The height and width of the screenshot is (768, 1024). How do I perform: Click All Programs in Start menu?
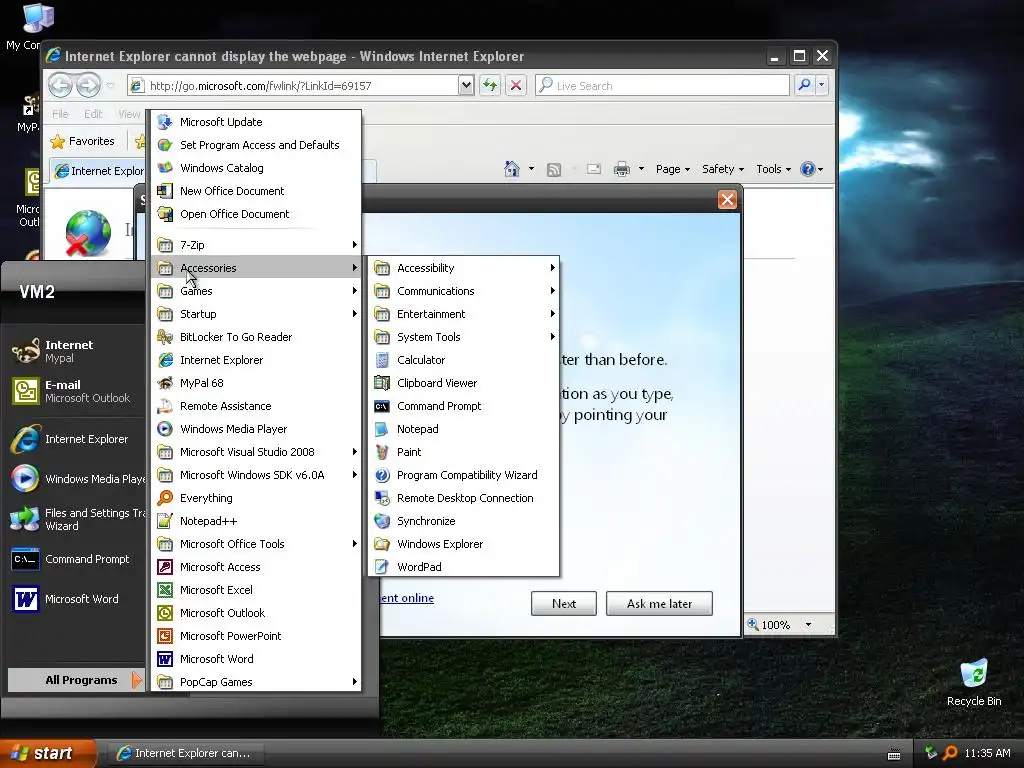(x=76, y=680)
